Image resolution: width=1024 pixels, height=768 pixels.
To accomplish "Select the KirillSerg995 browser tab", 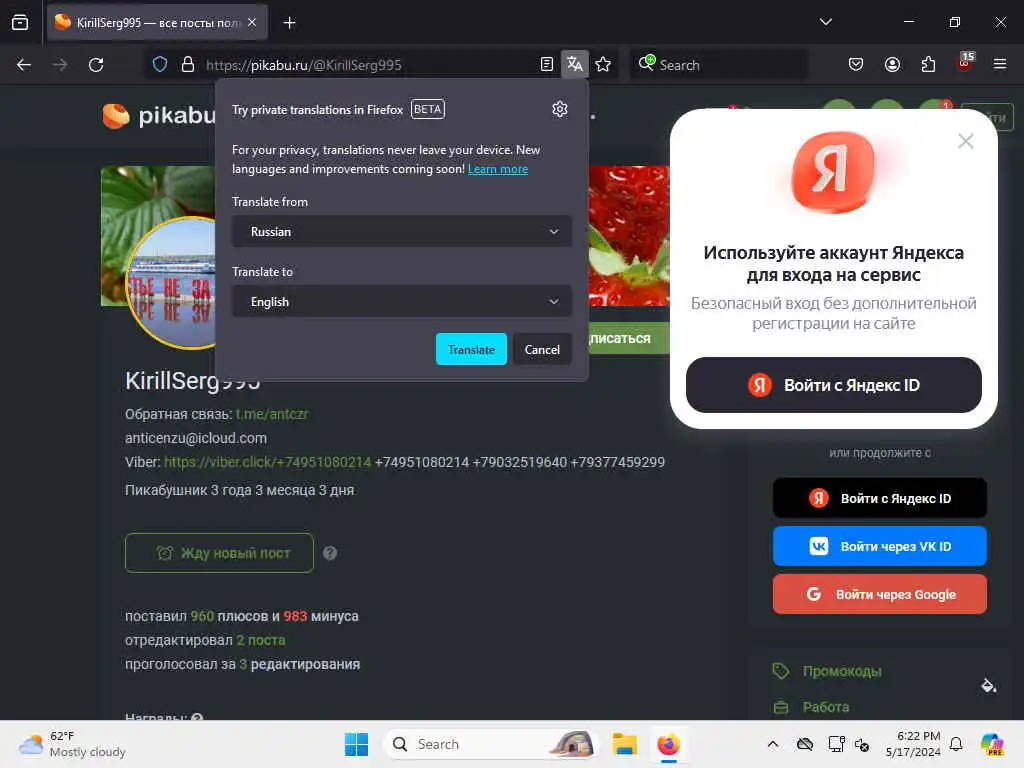I will (x=157, y=23).
